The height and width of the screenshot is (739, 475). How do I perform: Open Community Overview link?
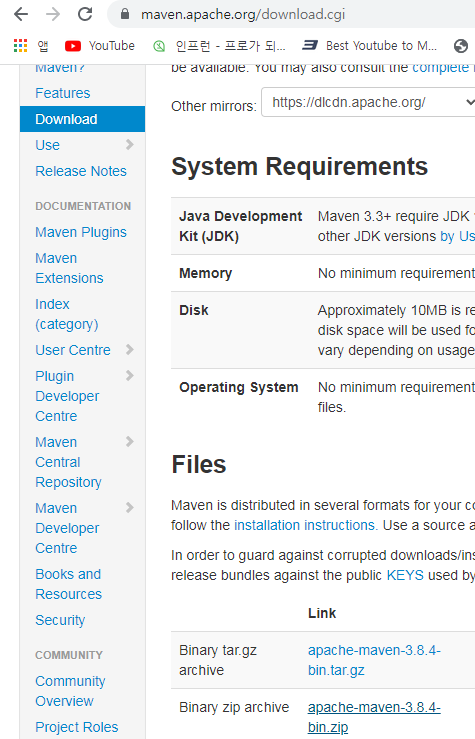(70, 691)
